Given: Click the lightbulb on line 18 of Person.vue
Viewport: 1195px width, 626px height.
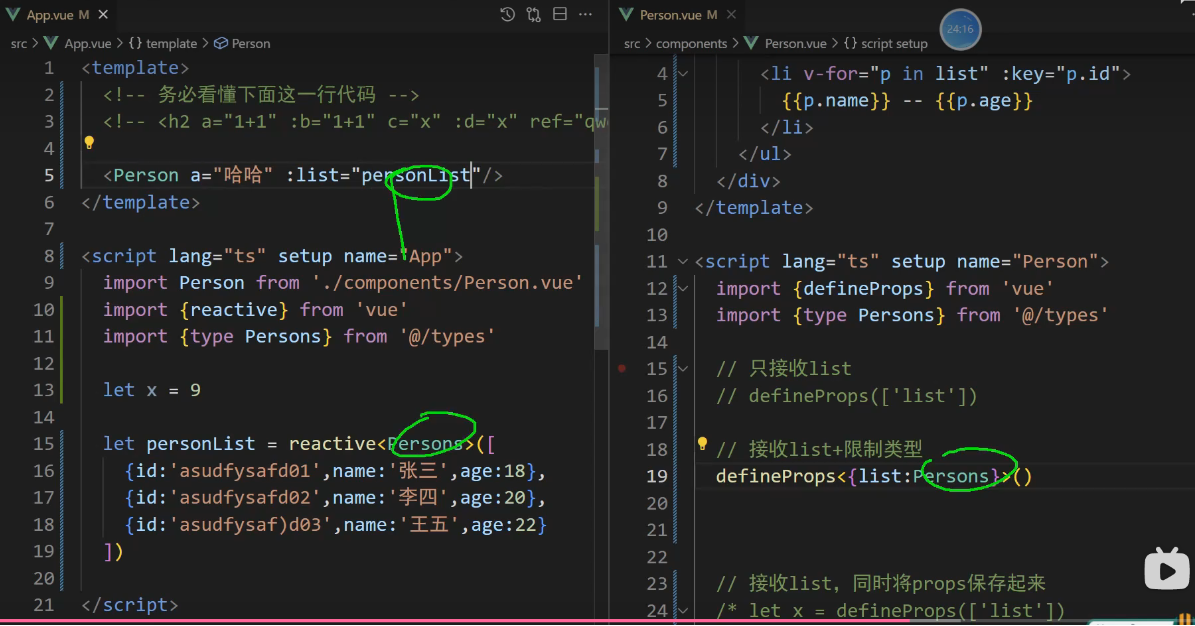Looking at the screenshot, I should pyautogui.click(x=702, y=444).
